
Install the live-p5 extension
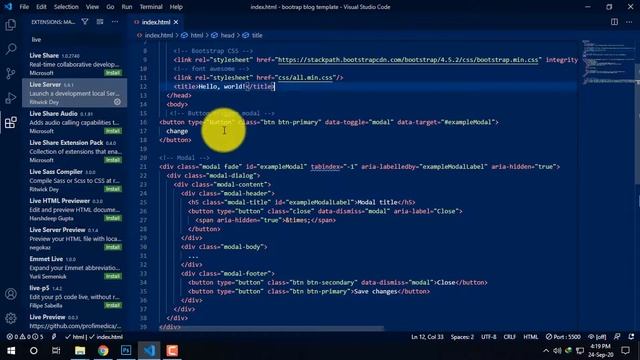pos(113,305)
